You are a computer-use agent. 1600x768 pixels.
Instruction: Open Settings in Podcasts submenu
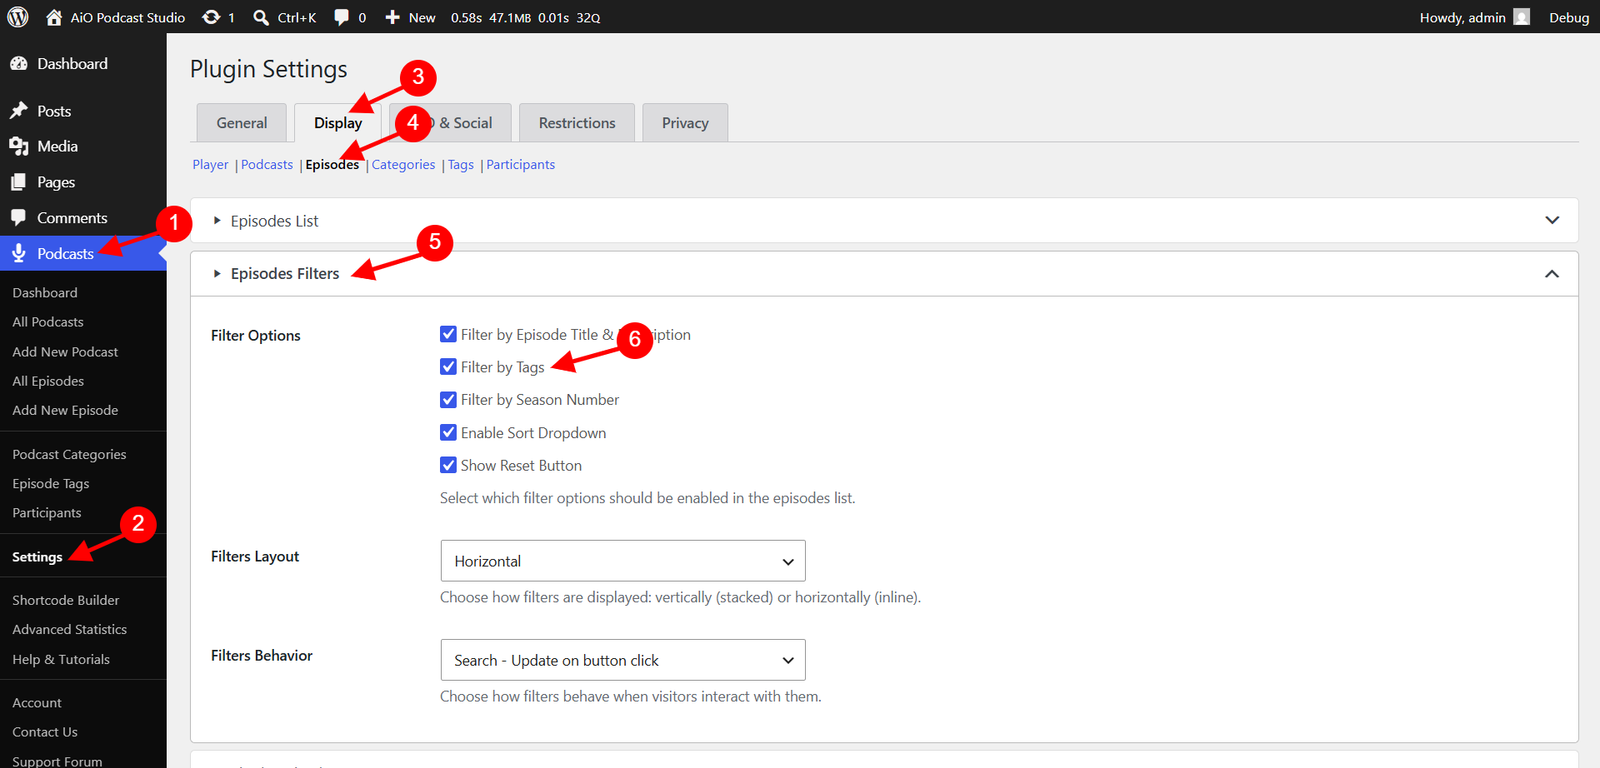click(37, 557)
